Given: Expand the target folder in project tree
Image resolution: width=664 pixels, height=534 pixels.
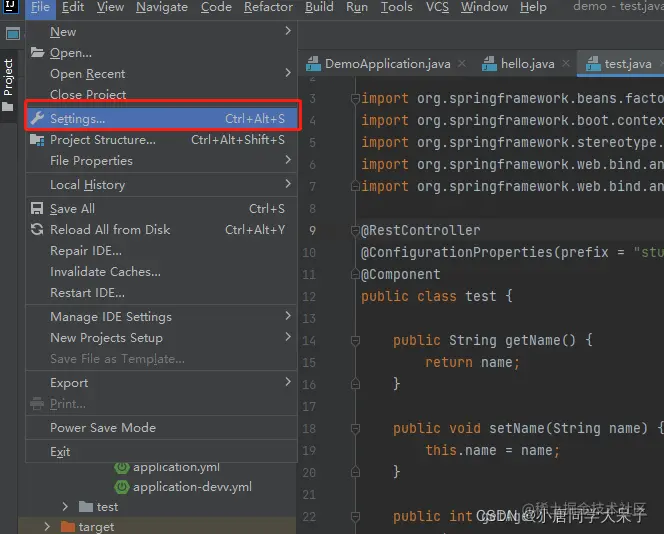Looking at the screenshot, I should (x=47, y=527).
